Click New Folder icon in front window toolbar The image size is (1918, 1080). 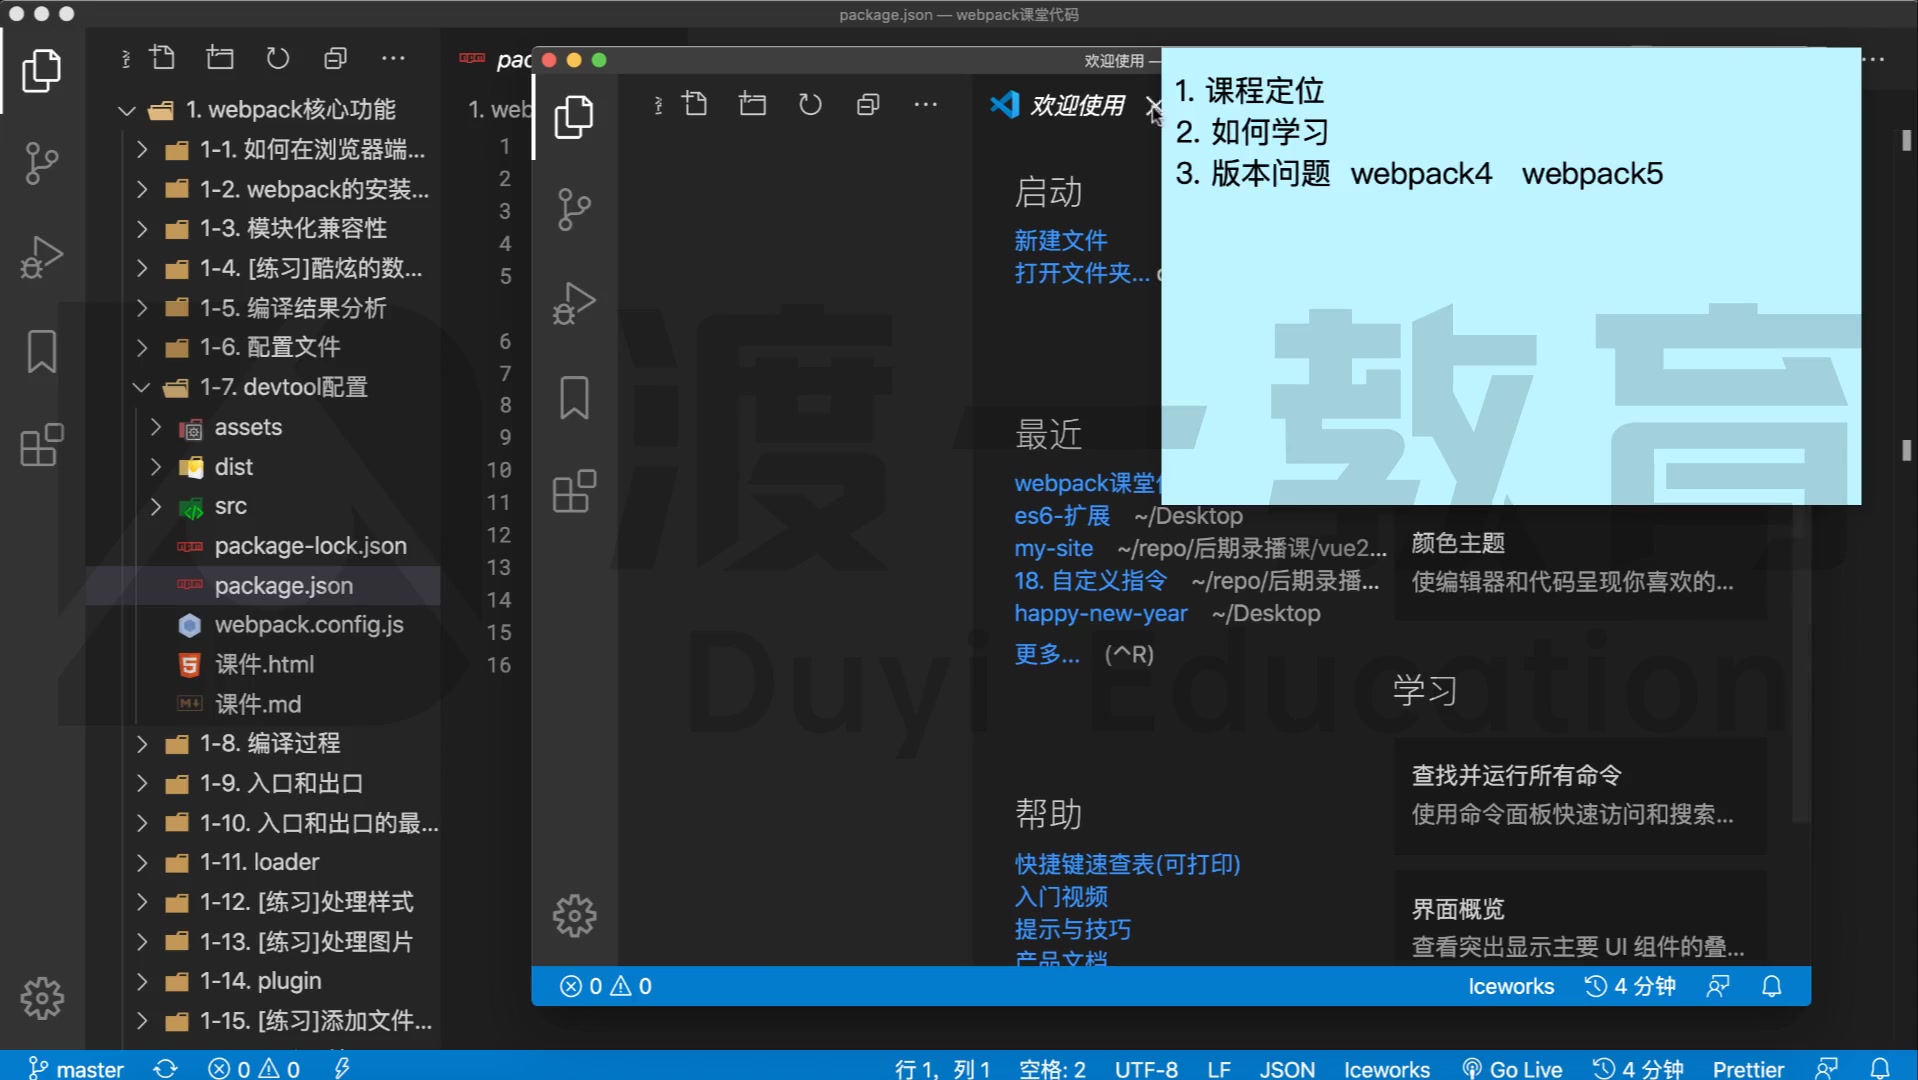pos(752,104)
